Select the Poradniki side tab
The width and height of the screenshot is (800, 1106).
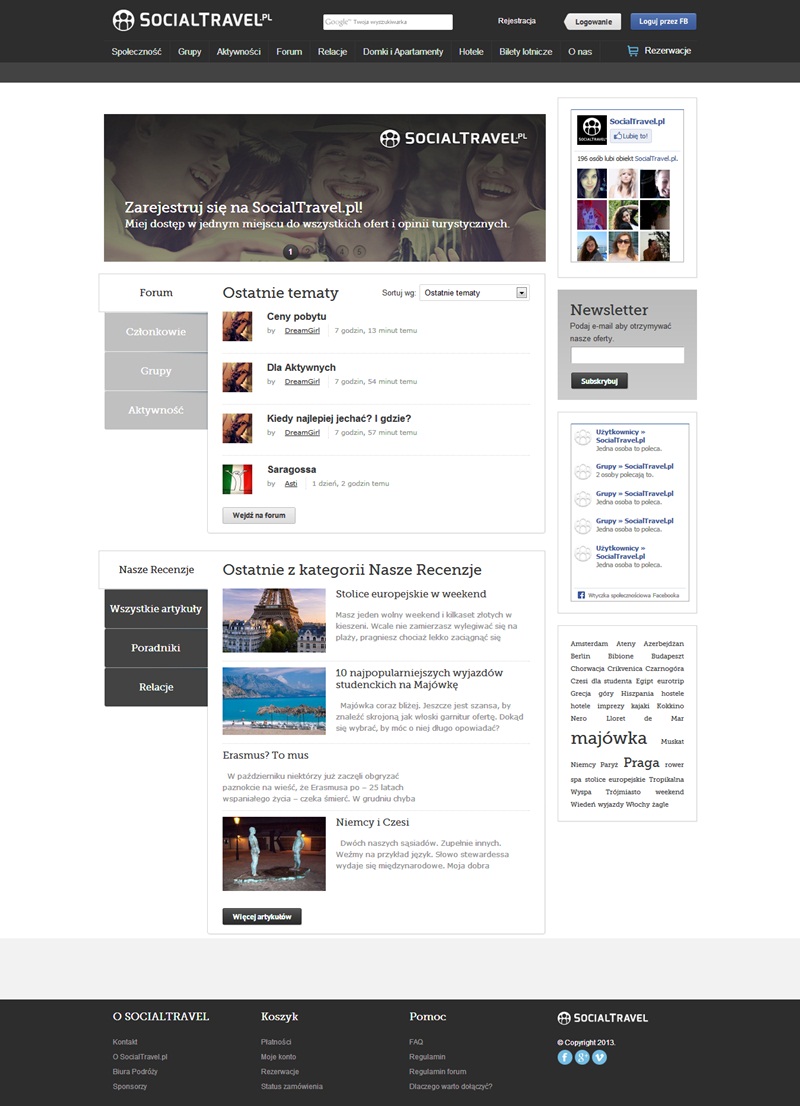pyautogui.click(x=156, y=648)
